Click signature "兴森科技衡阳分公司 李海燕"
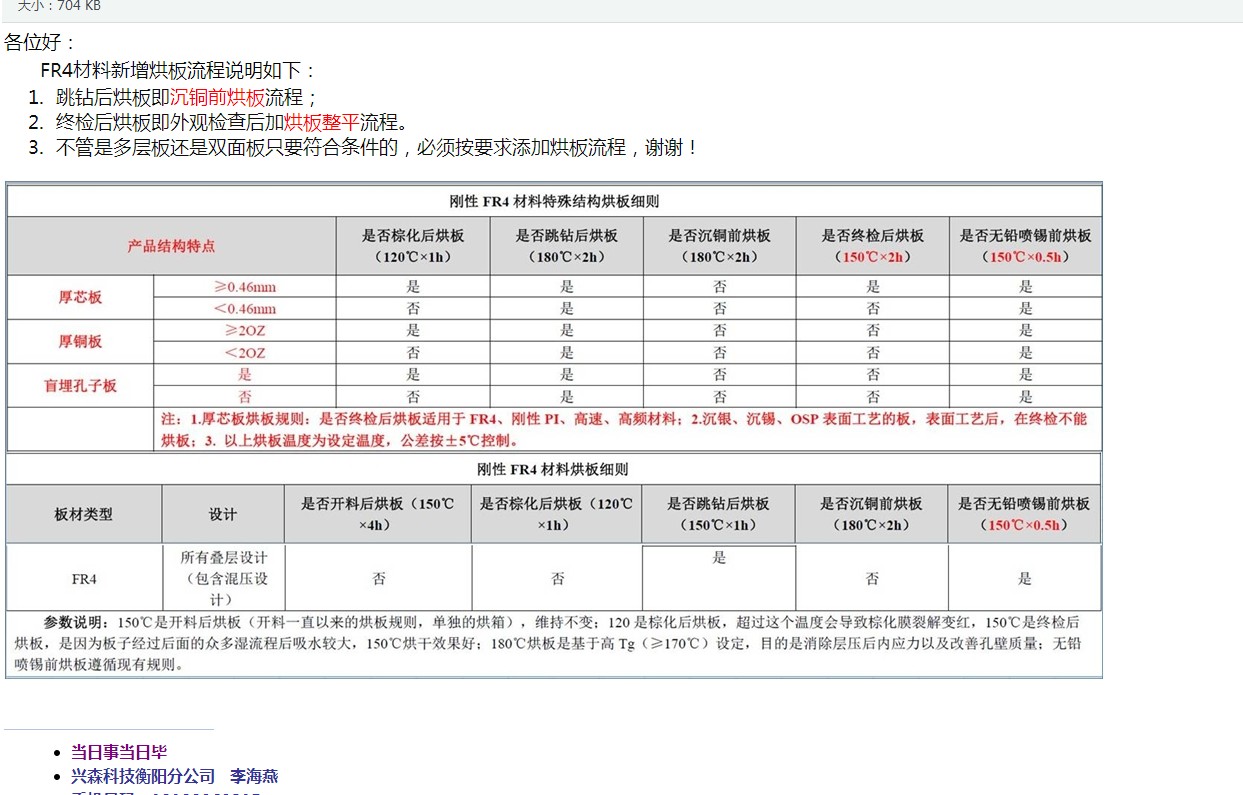Viewport: 1243px width, 795px height. click(174, 776)
